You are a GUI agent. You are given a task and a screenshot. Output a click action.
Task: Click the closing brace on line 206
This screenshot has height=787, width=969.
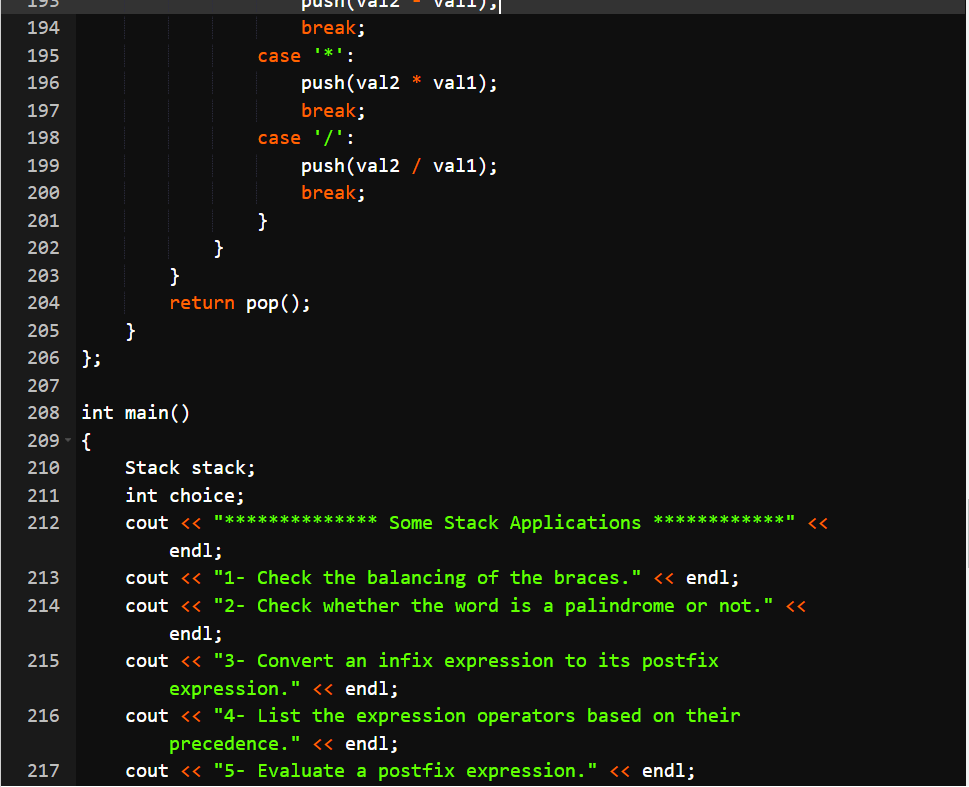click(86, 357)
